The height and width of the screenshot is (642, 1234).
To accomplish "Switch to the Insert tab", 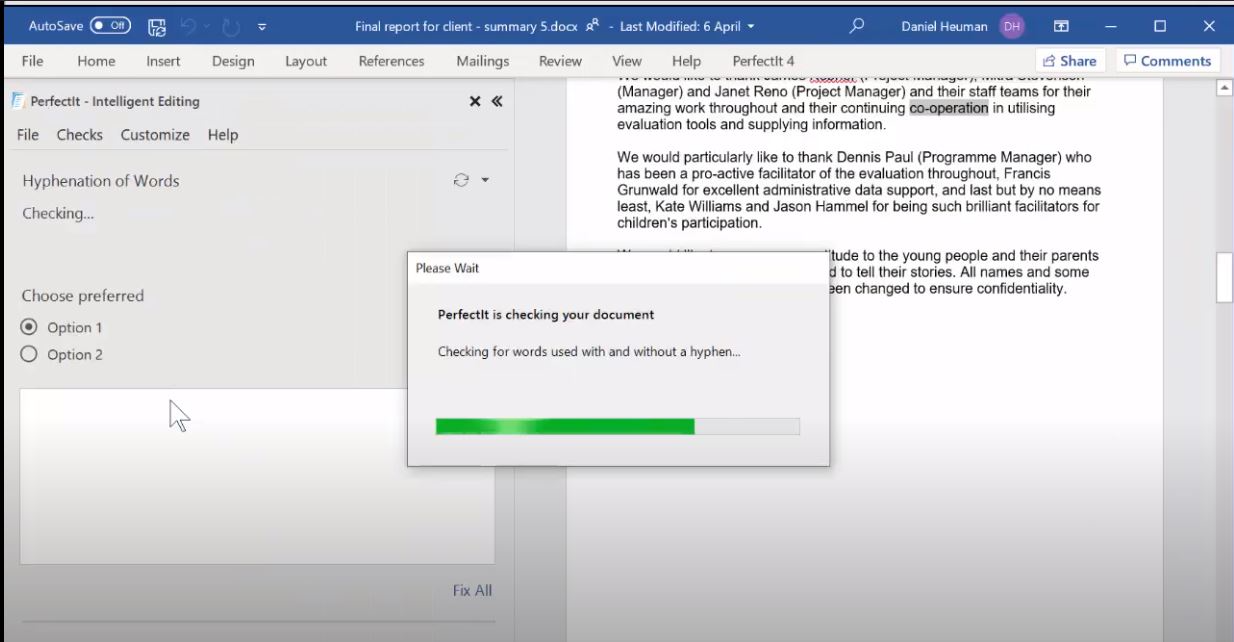I will [163, 61].
